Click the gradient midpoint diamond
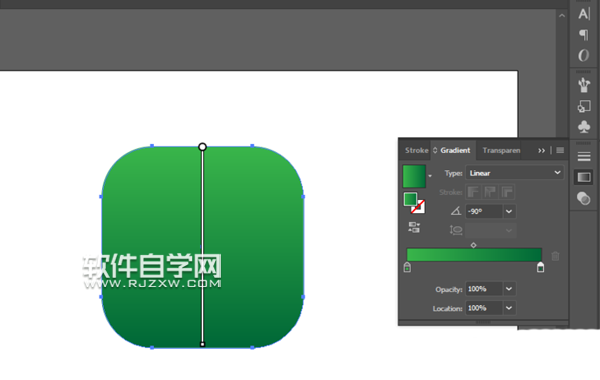The height and width of the screenshot is (380, 600). coord(473,245)
